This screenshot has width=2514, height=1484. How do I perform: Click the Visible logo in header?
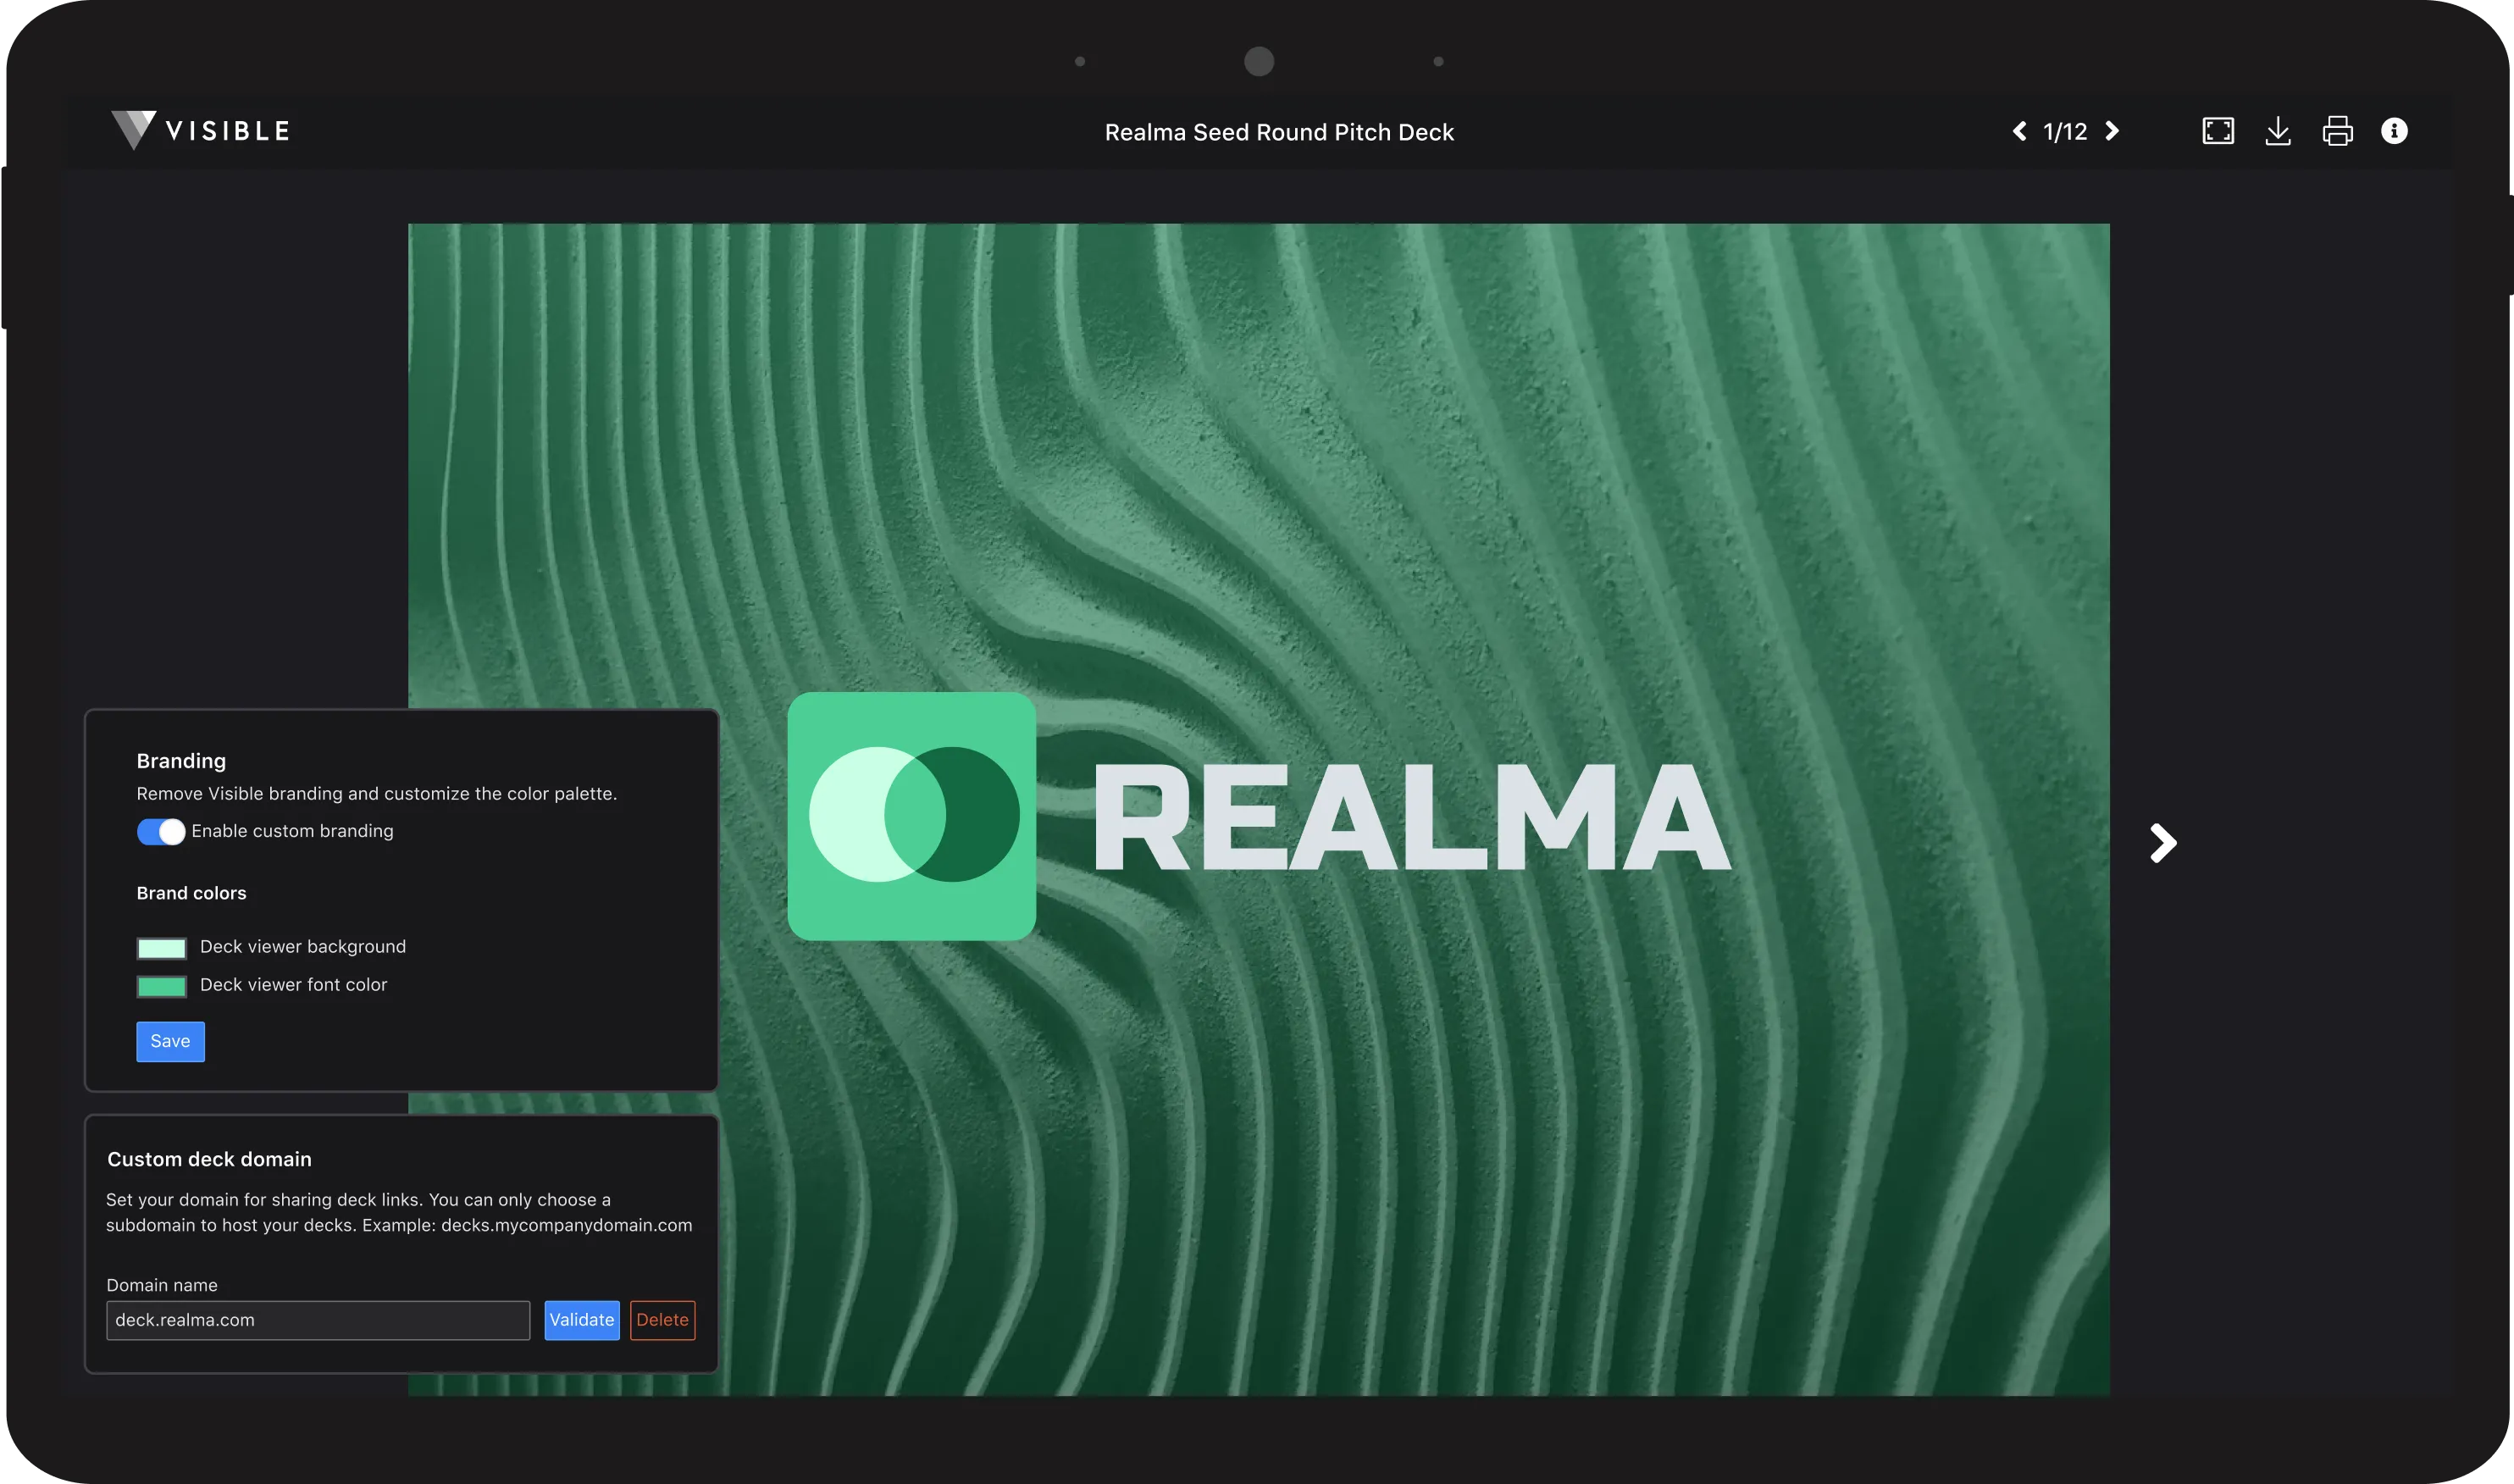tap(200, 130)
